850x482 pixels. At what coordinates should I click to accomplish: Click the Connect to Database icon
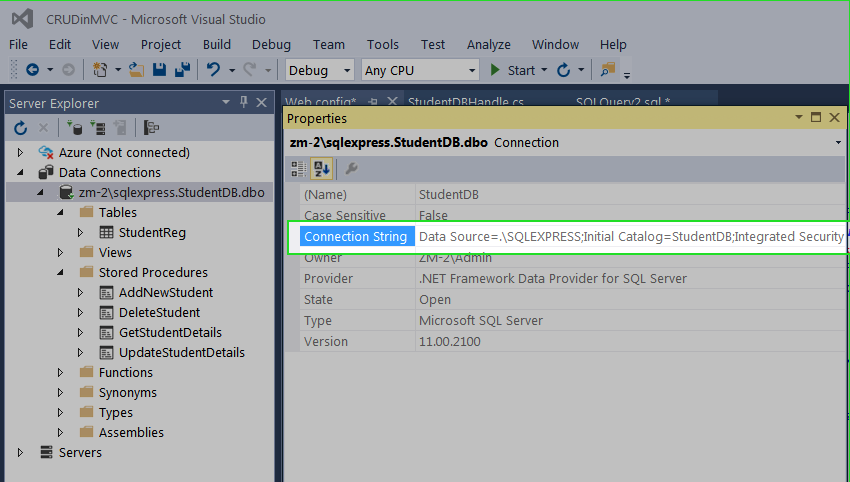74,128
